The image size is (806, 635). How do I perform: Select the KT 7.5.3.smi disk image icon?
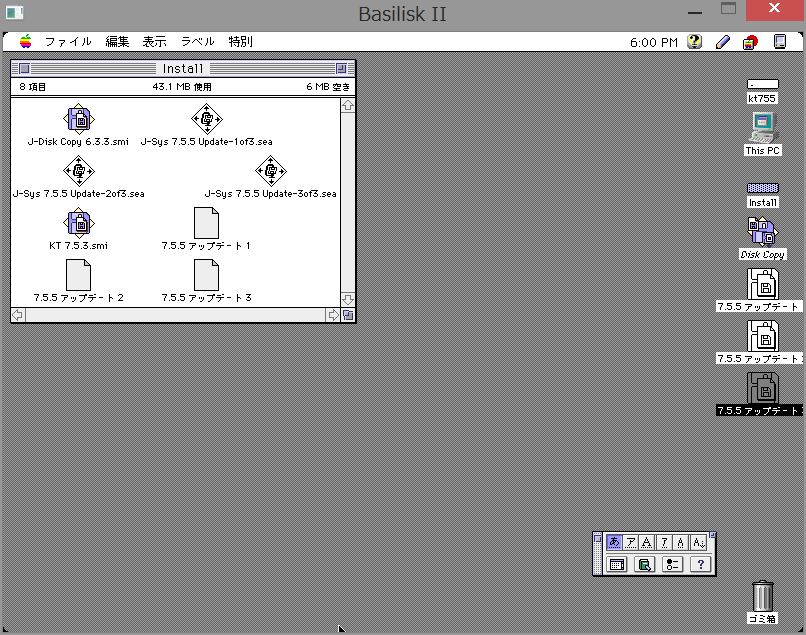(78, 223)
